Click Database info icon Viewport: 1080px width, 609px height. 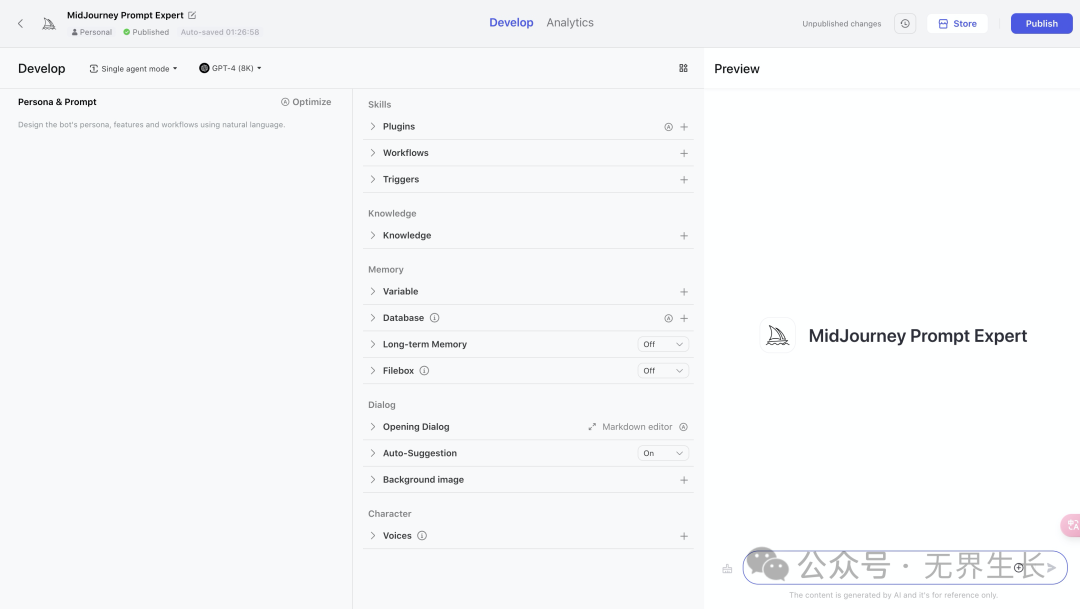click(x=434, y=318)
